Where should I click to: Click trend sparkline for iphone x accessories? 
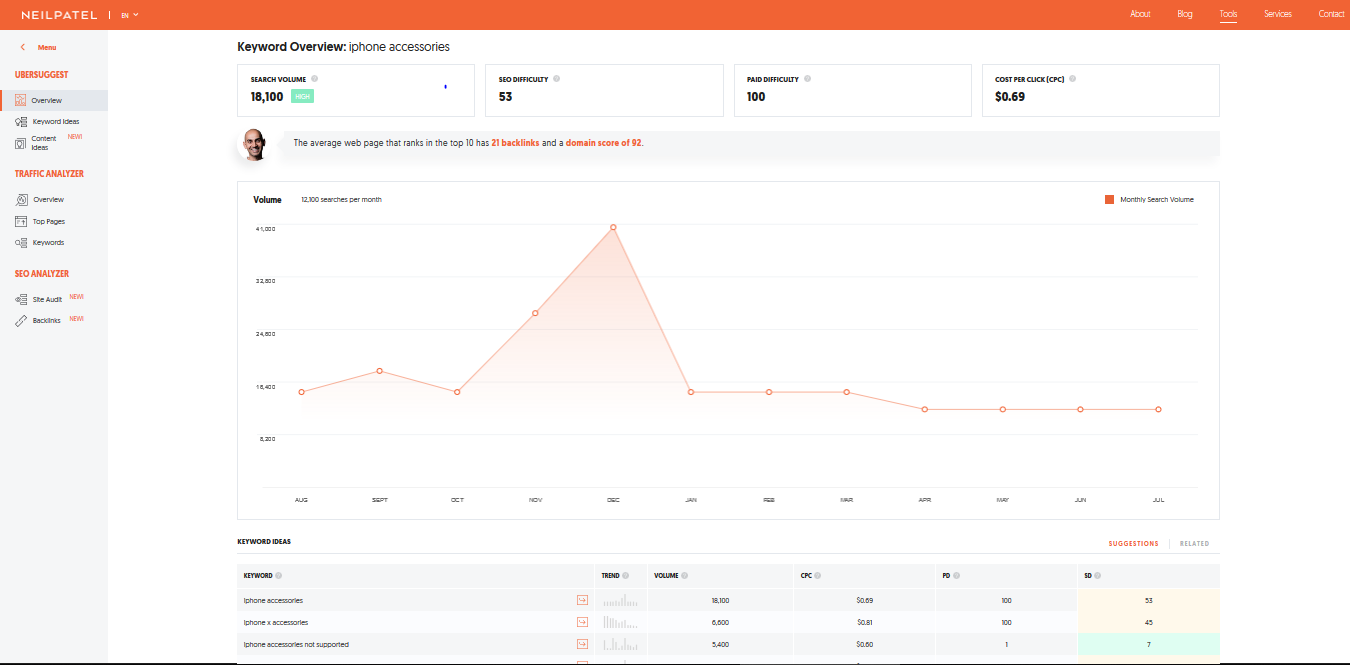620,622
